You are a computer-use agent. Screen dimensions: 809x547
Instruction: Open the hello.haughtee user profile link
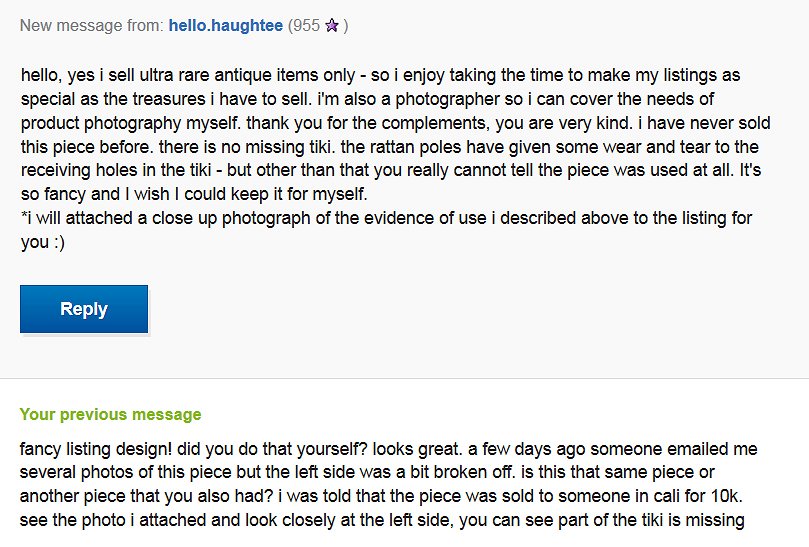coord(225,26)
